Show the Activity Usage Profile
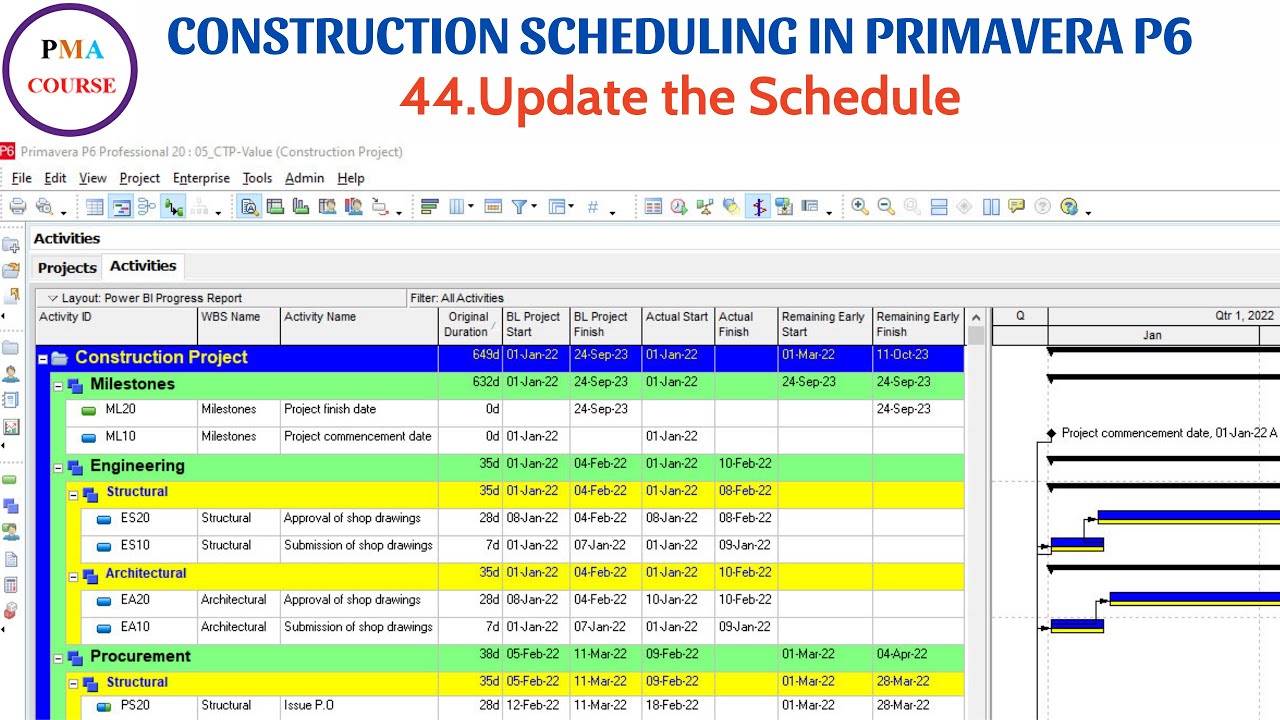1280x720 pixels. coord(301,207)
